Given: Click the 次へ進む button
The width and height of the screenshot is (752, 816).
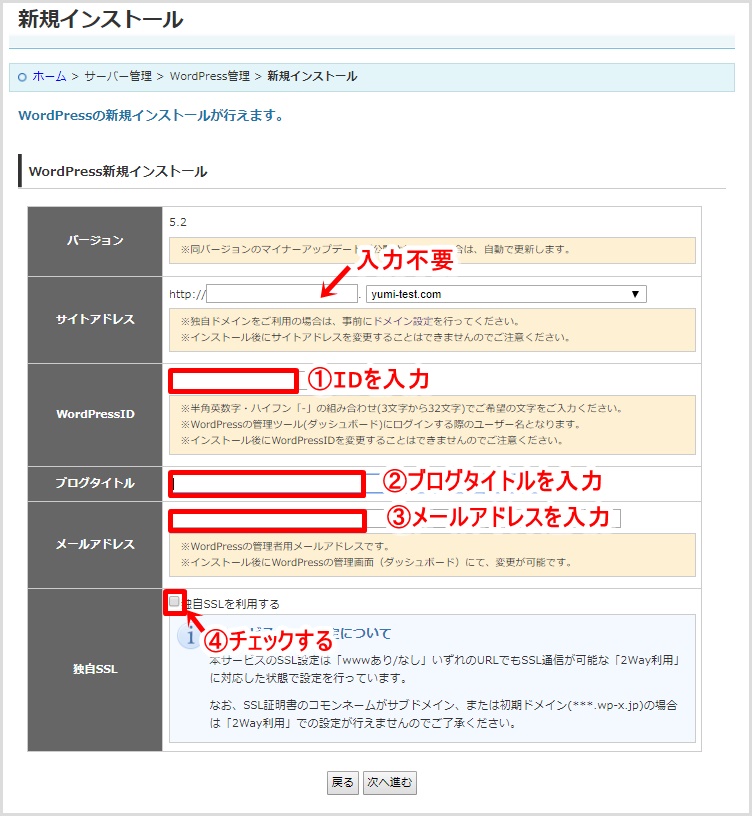Looking at the screenshot, I should pos(389,782).
